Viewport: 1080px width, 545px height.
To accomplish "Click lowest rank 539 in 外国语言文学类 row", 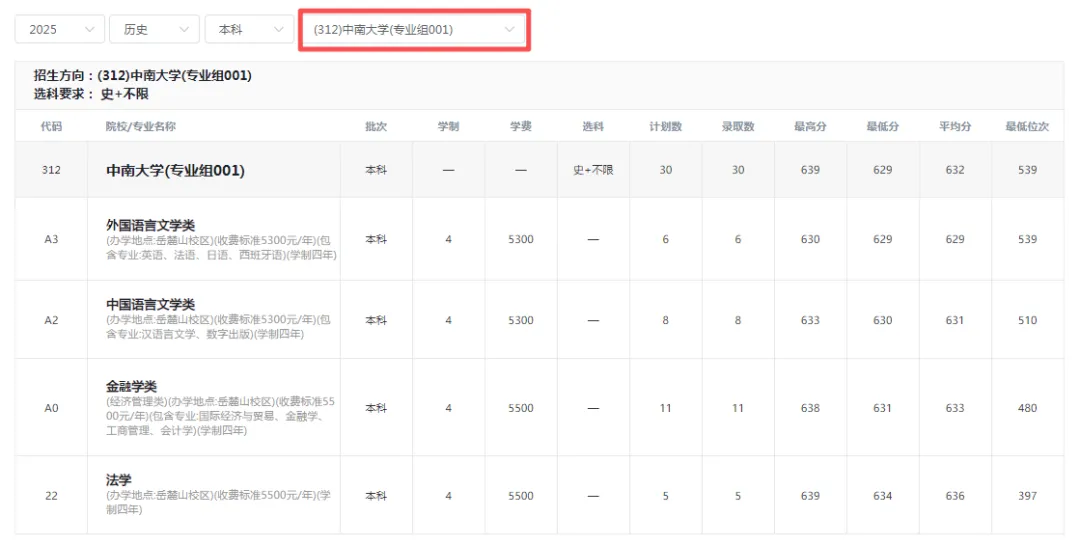I will click(1027, 239).
